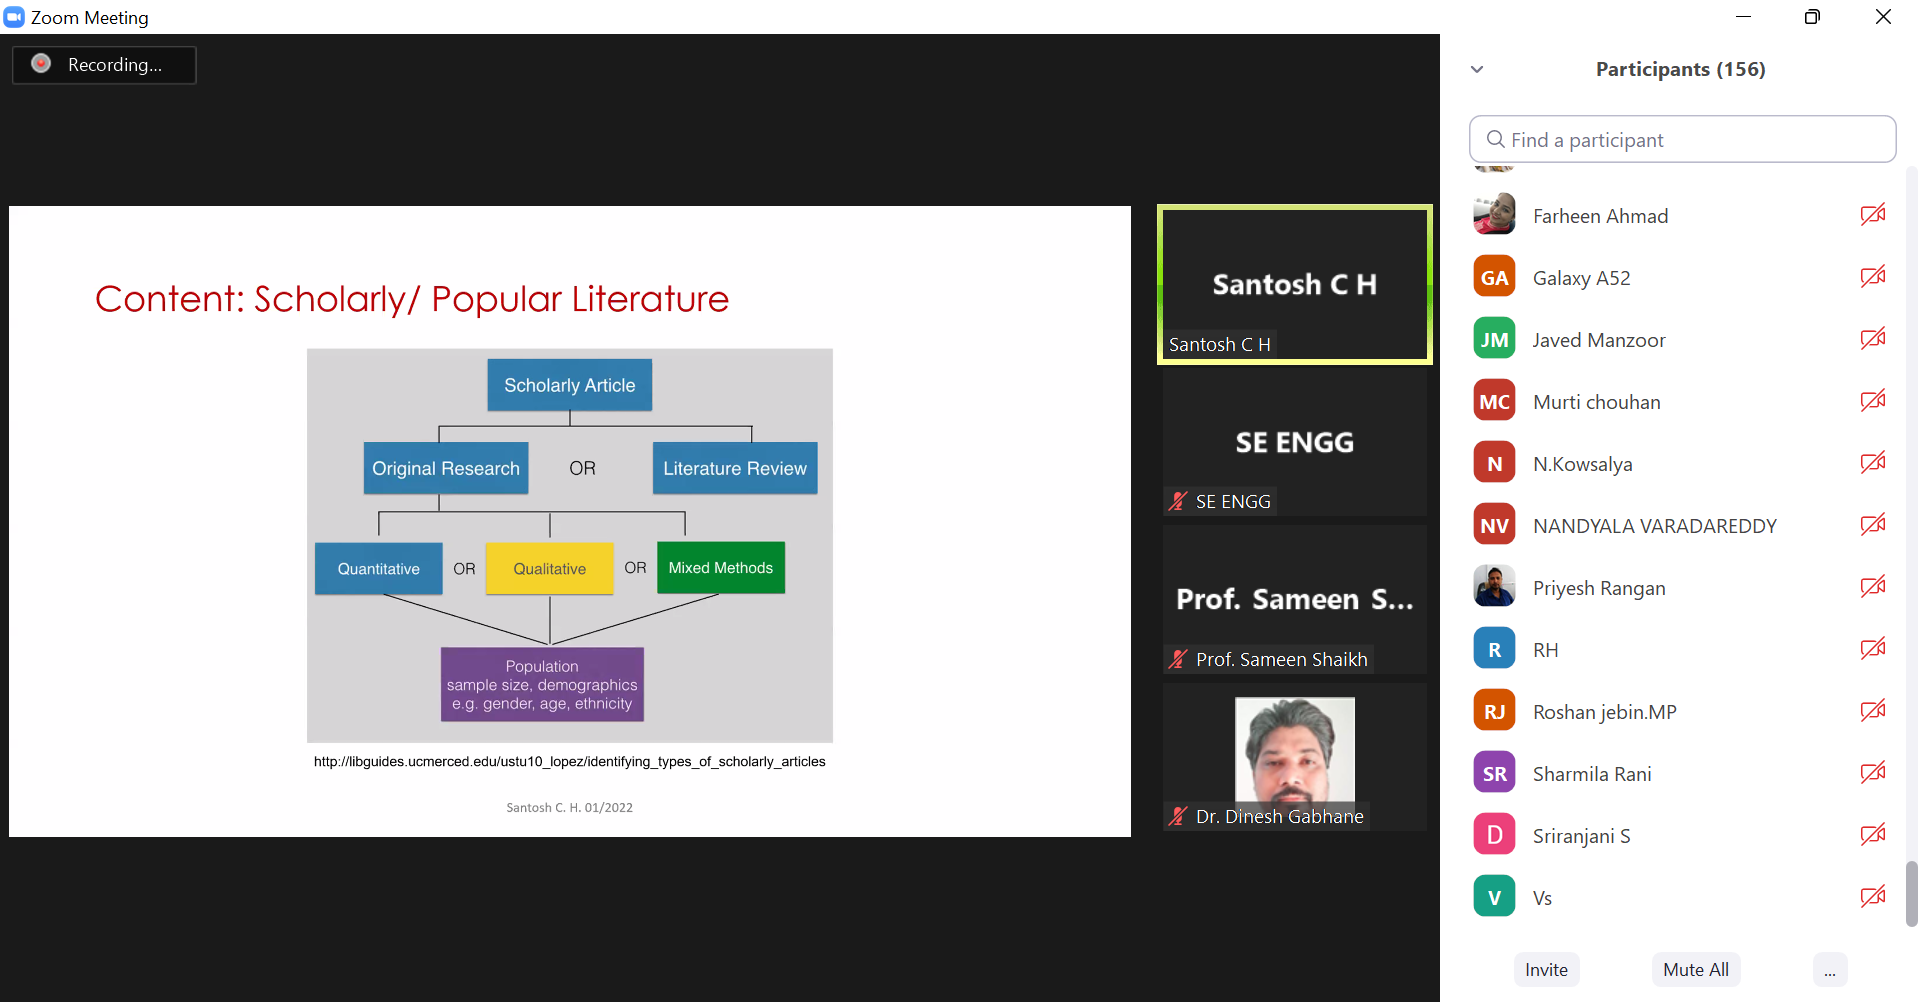
Task: Click the Zoom app icon in title bar
Action: (x=14, y=17)
